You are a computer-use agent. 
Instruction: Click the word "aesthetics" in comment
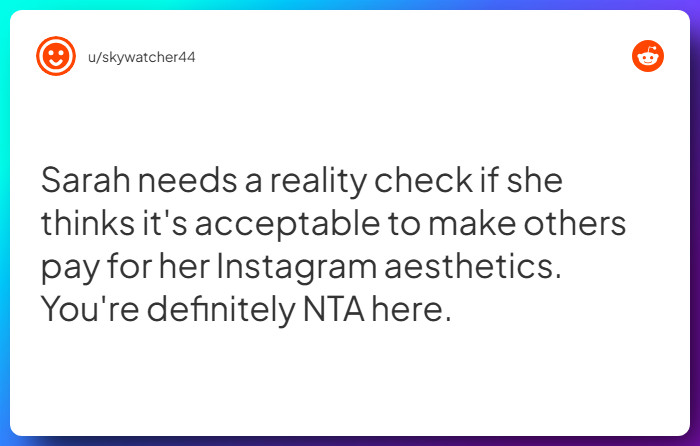473,267
